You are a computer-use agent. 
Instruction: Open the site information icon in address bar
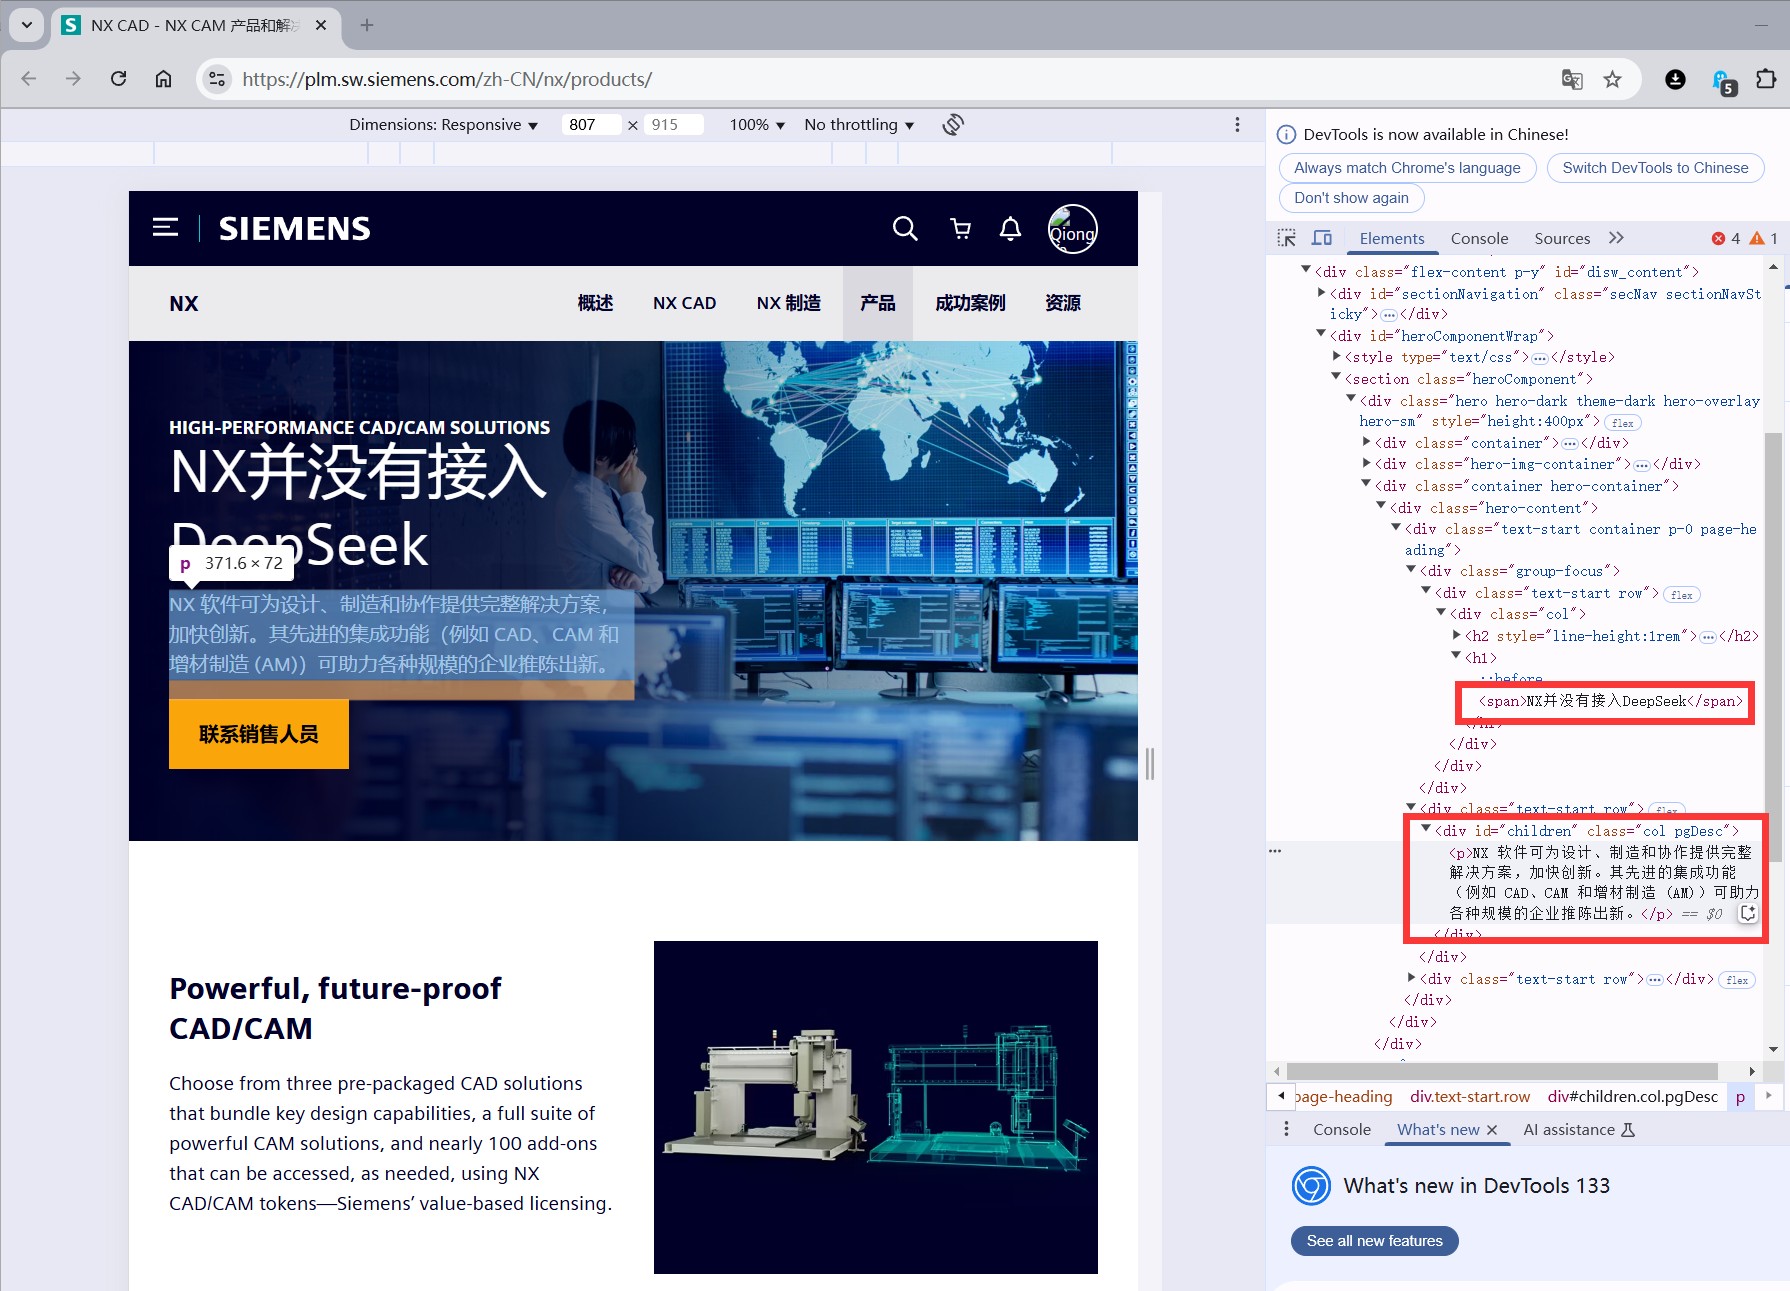(216, 79)
